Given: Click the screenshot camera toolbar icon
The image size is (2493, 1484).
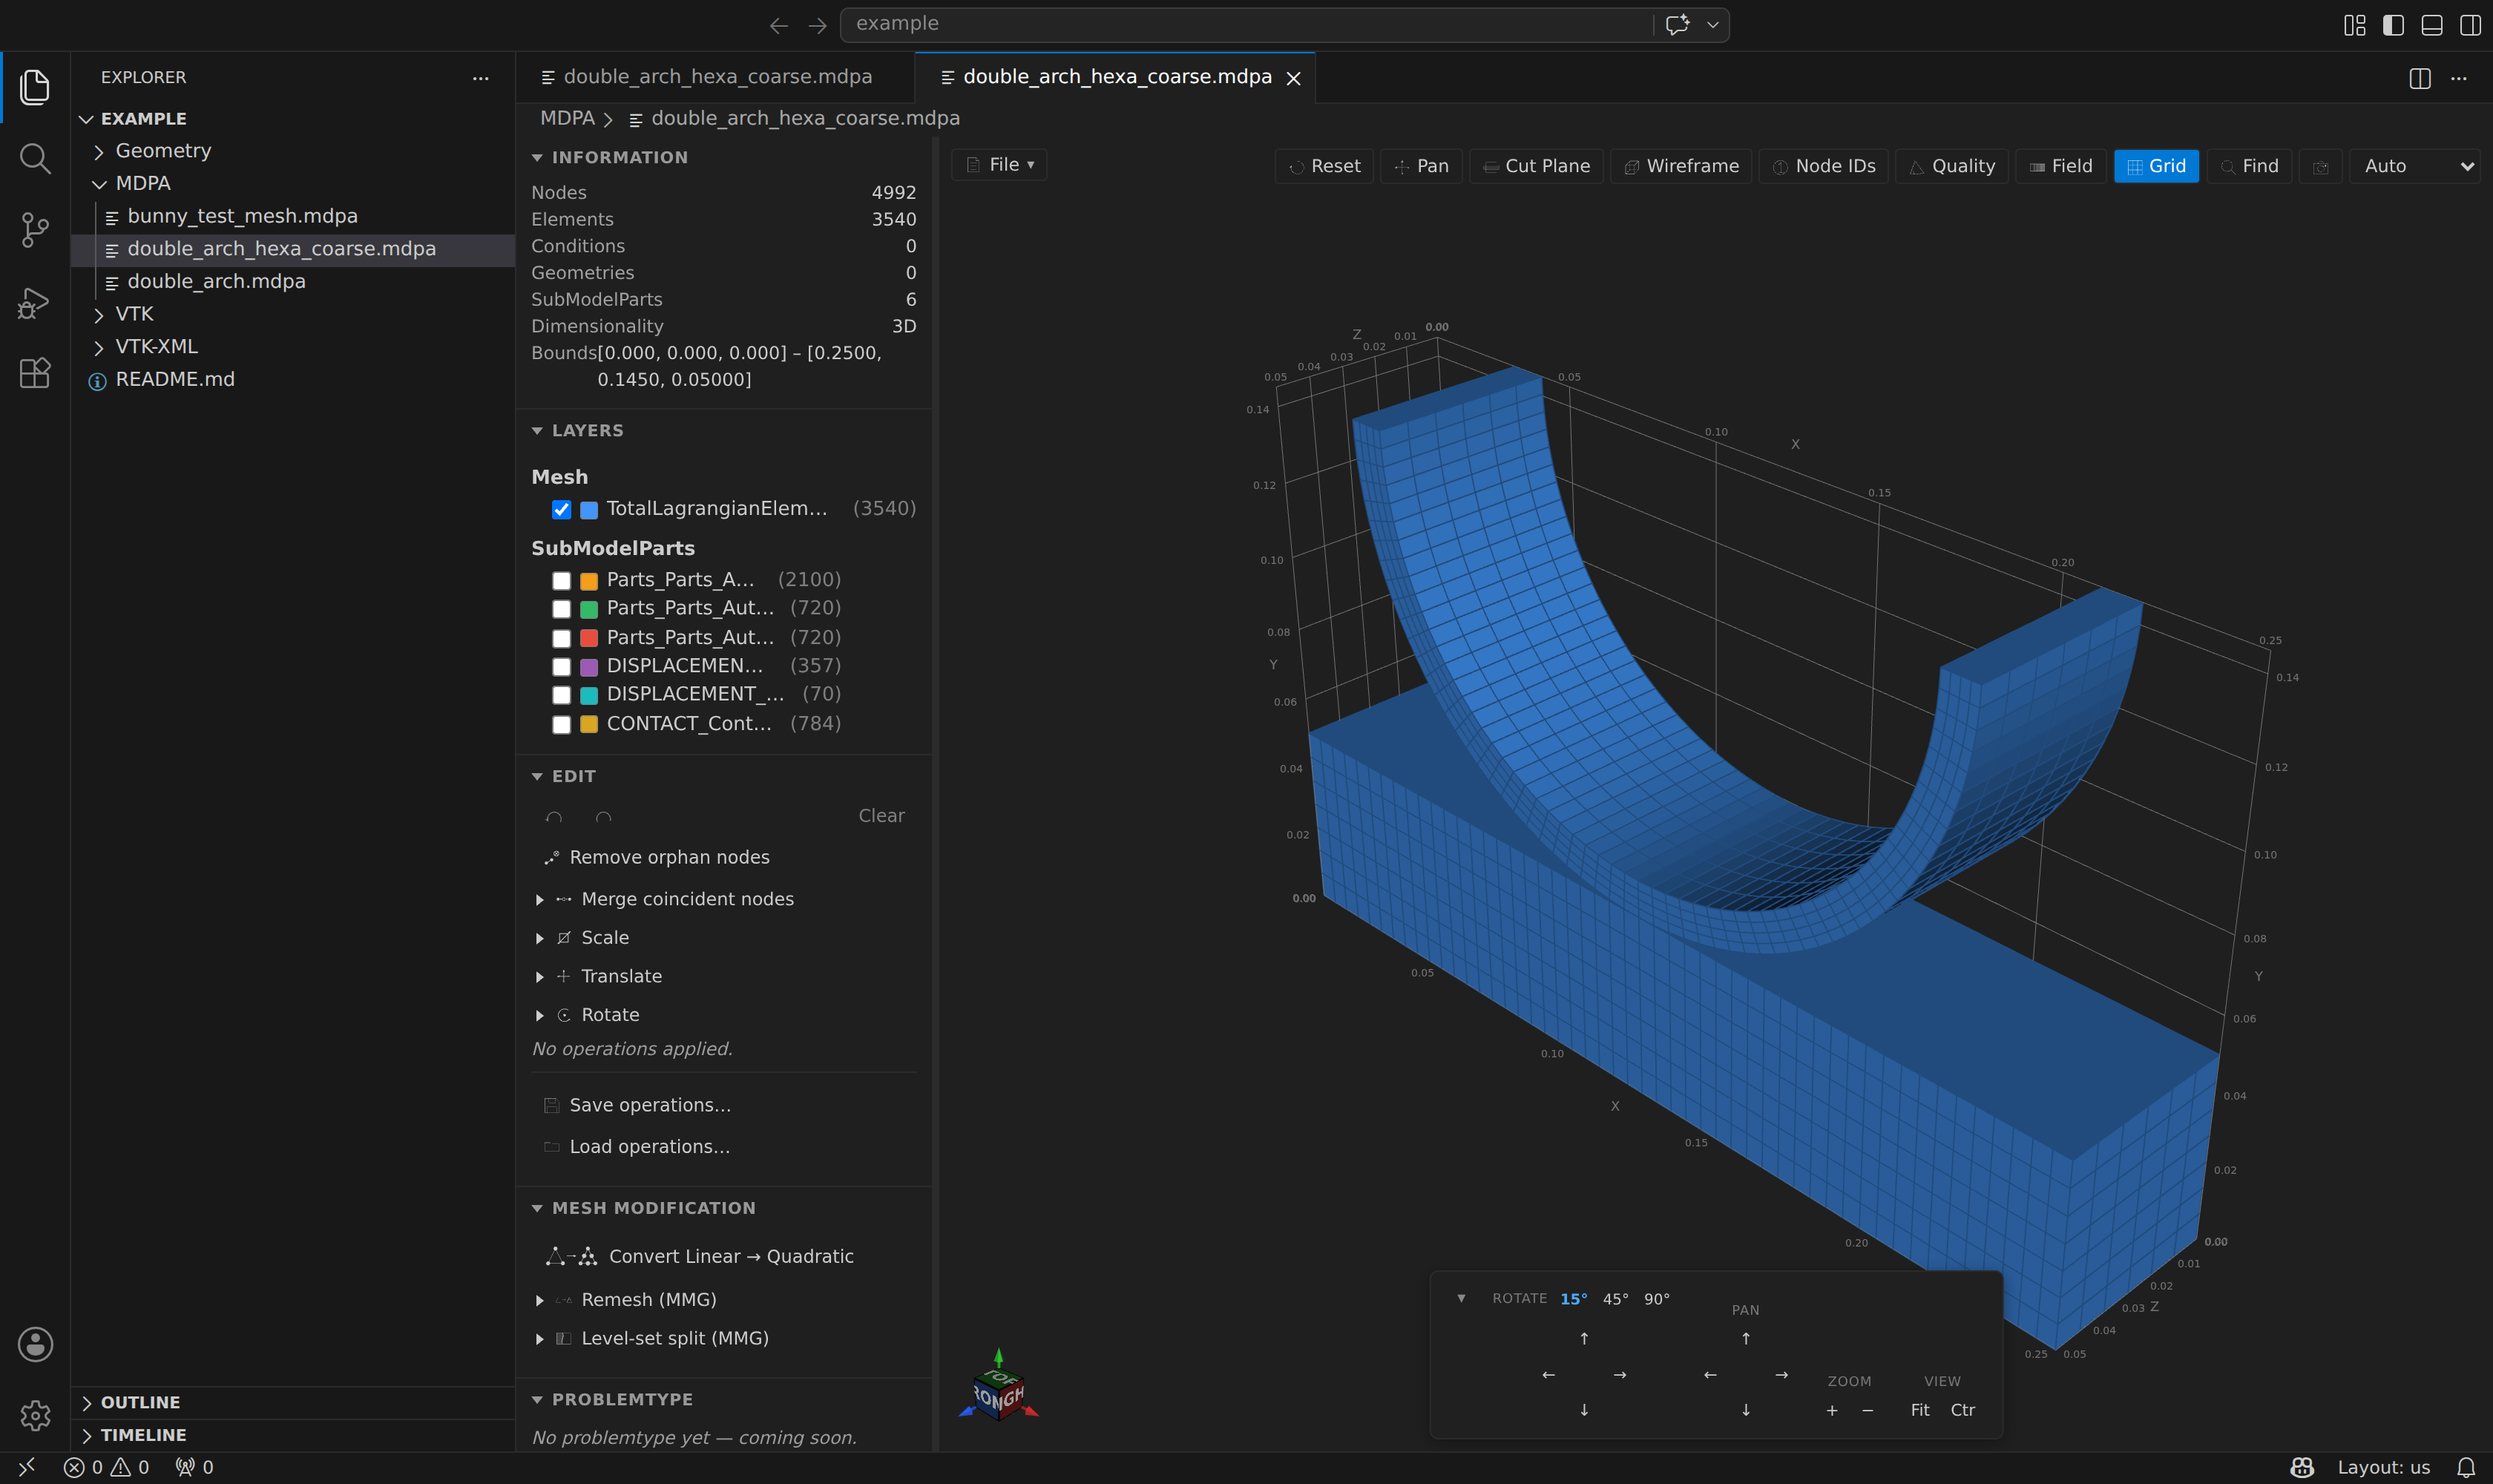Looking at the screenshot, I should [x=2321, y=166].
